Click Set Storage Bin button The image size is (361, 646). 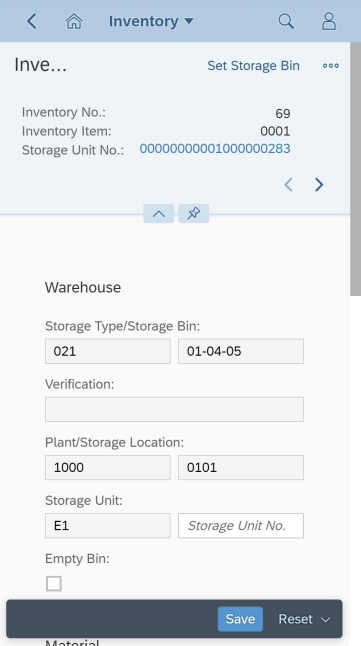(253, 66)
